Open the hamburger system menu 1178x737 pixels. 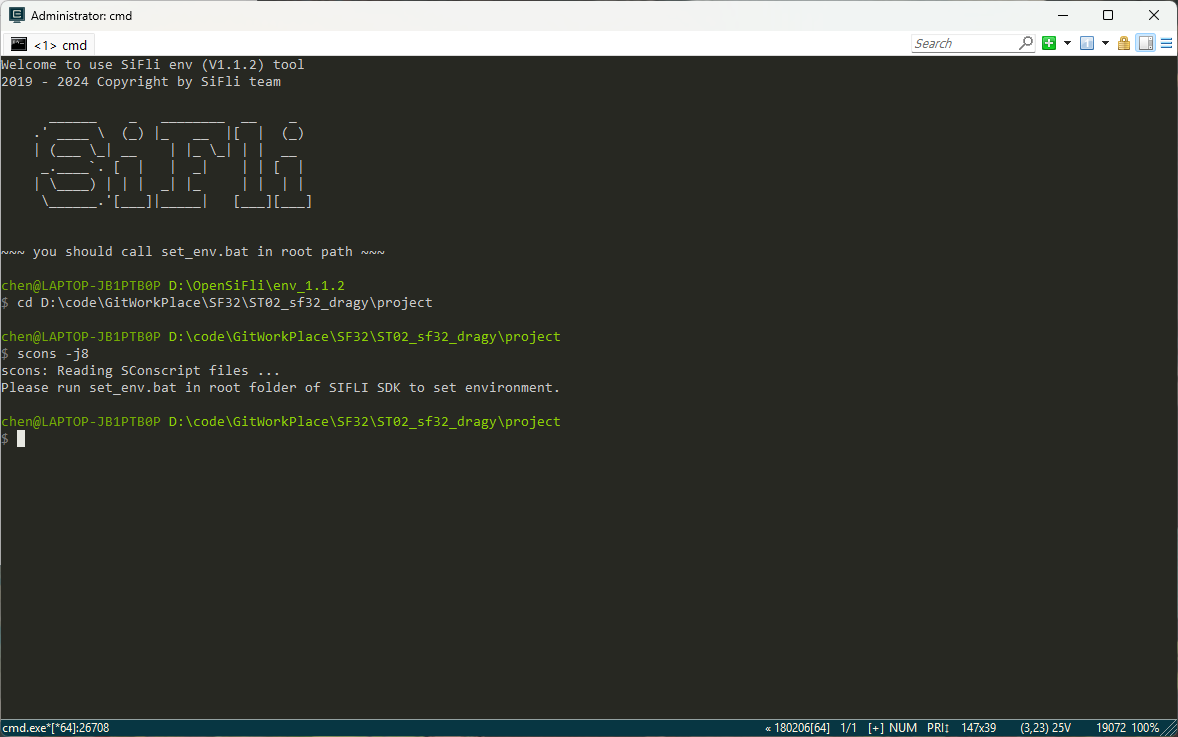(1166, 43)
